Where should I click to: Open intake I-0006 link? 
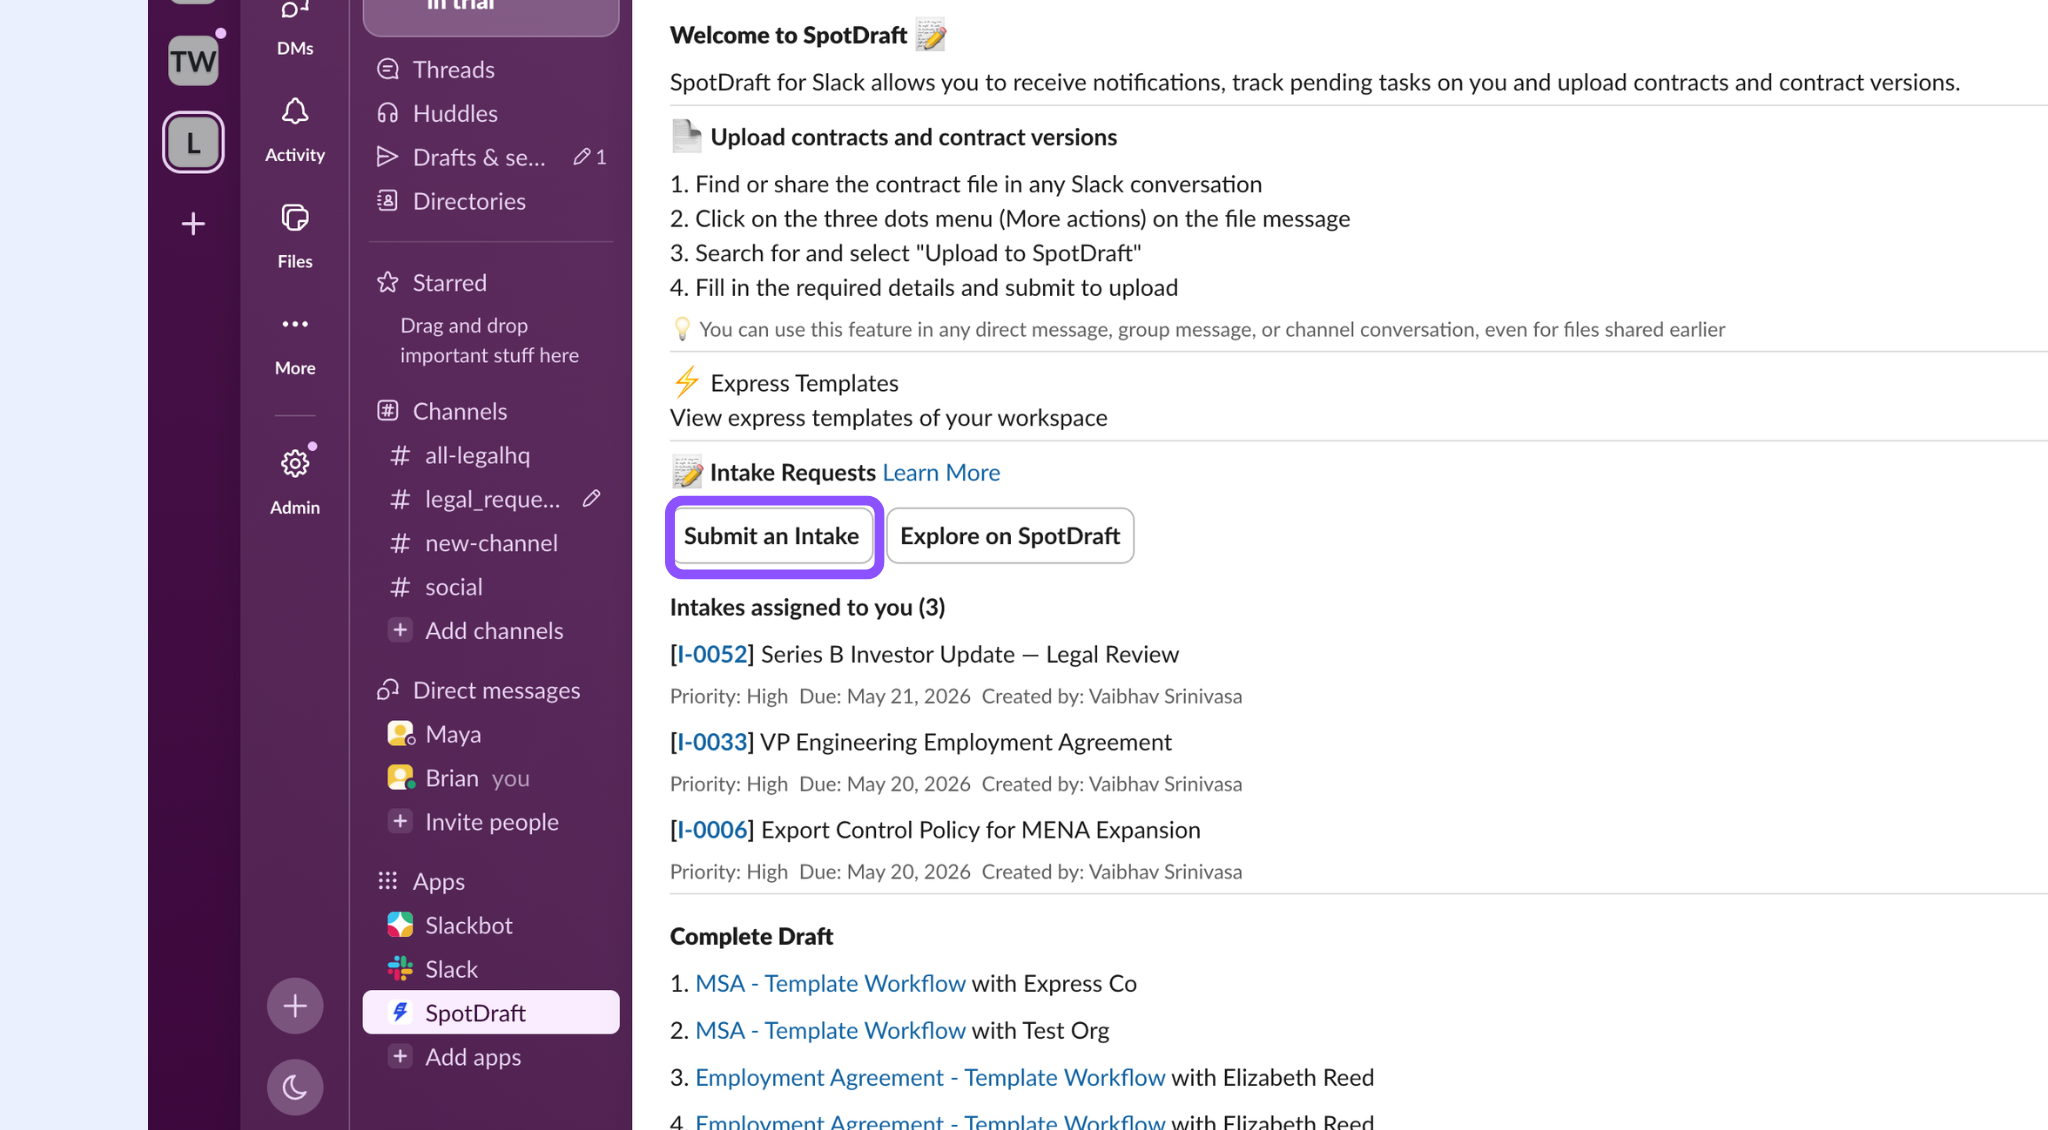pos(712,830)
